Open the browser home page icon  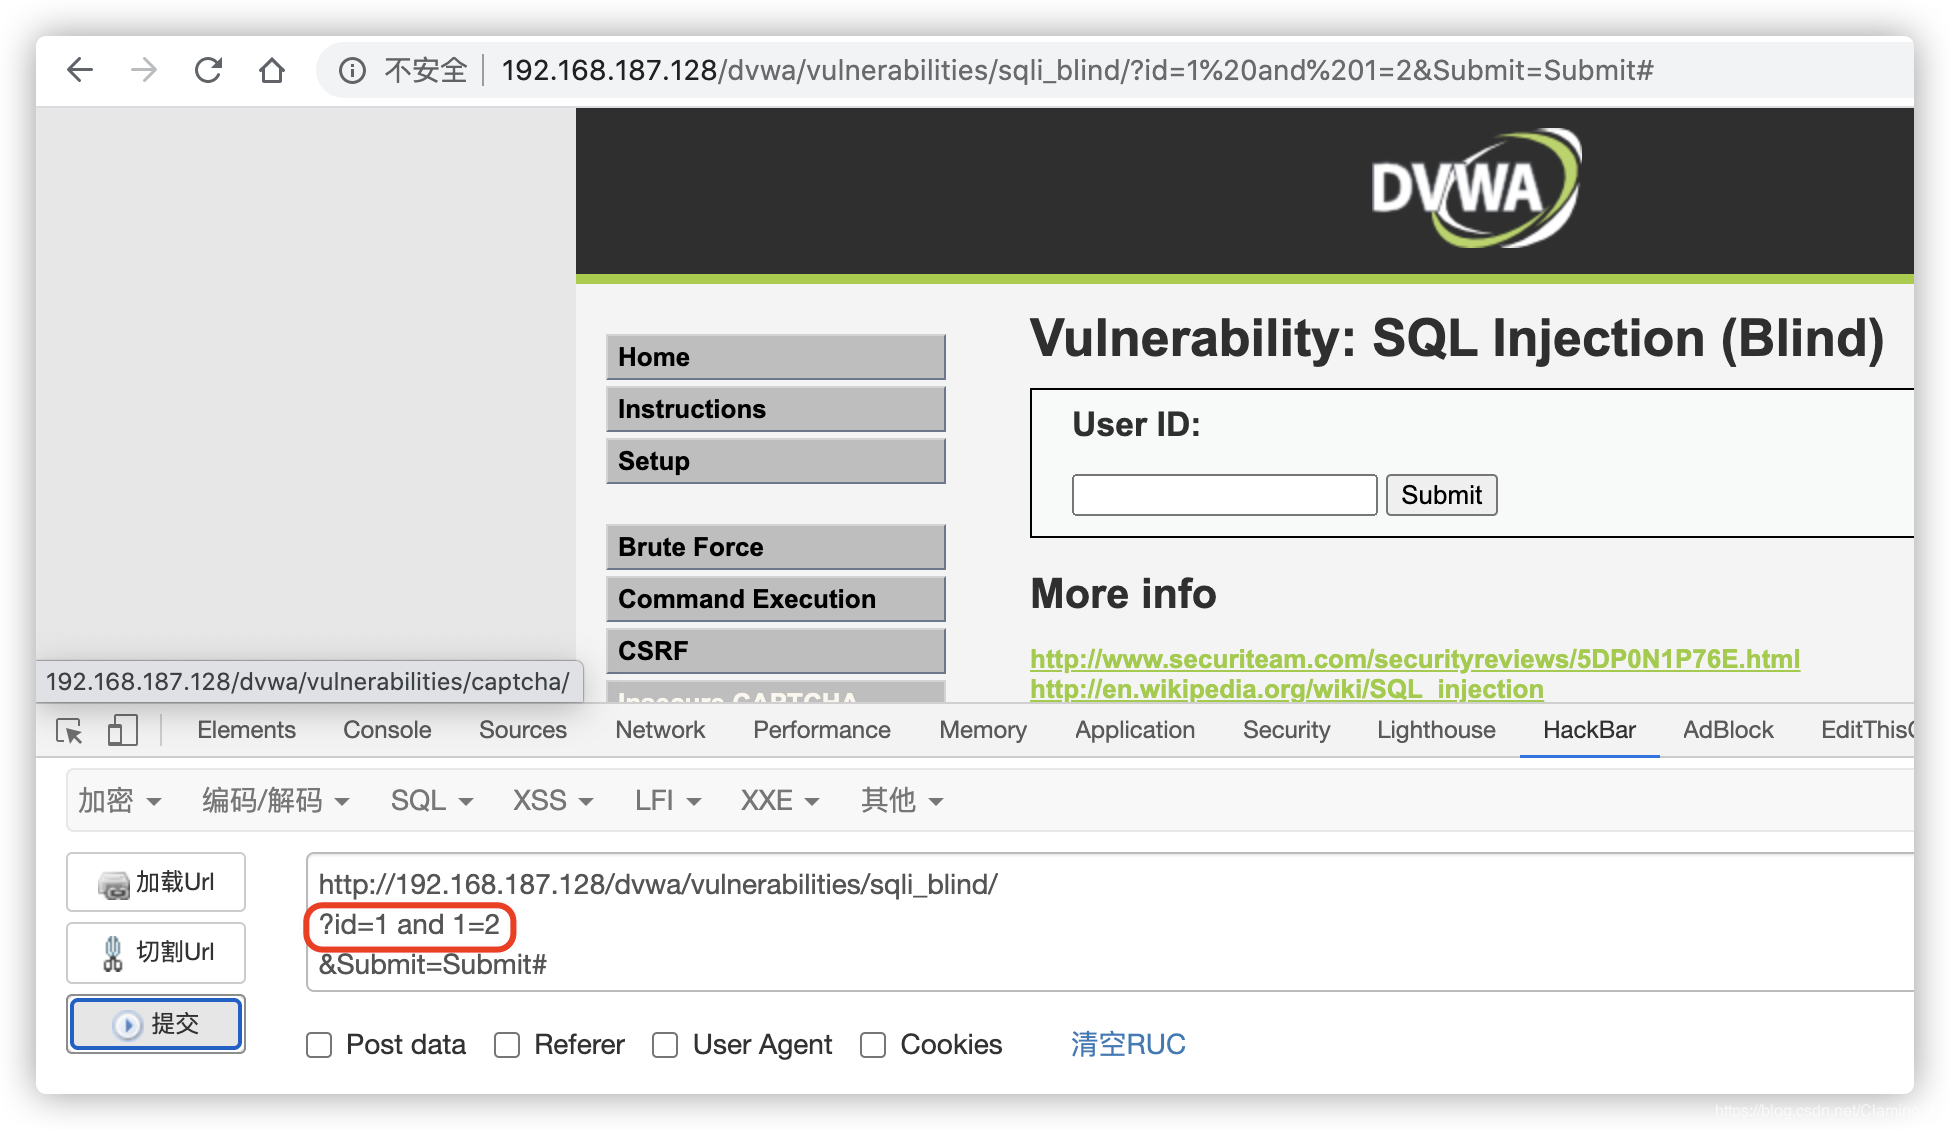pyautogui.click(x=272, y=70)
